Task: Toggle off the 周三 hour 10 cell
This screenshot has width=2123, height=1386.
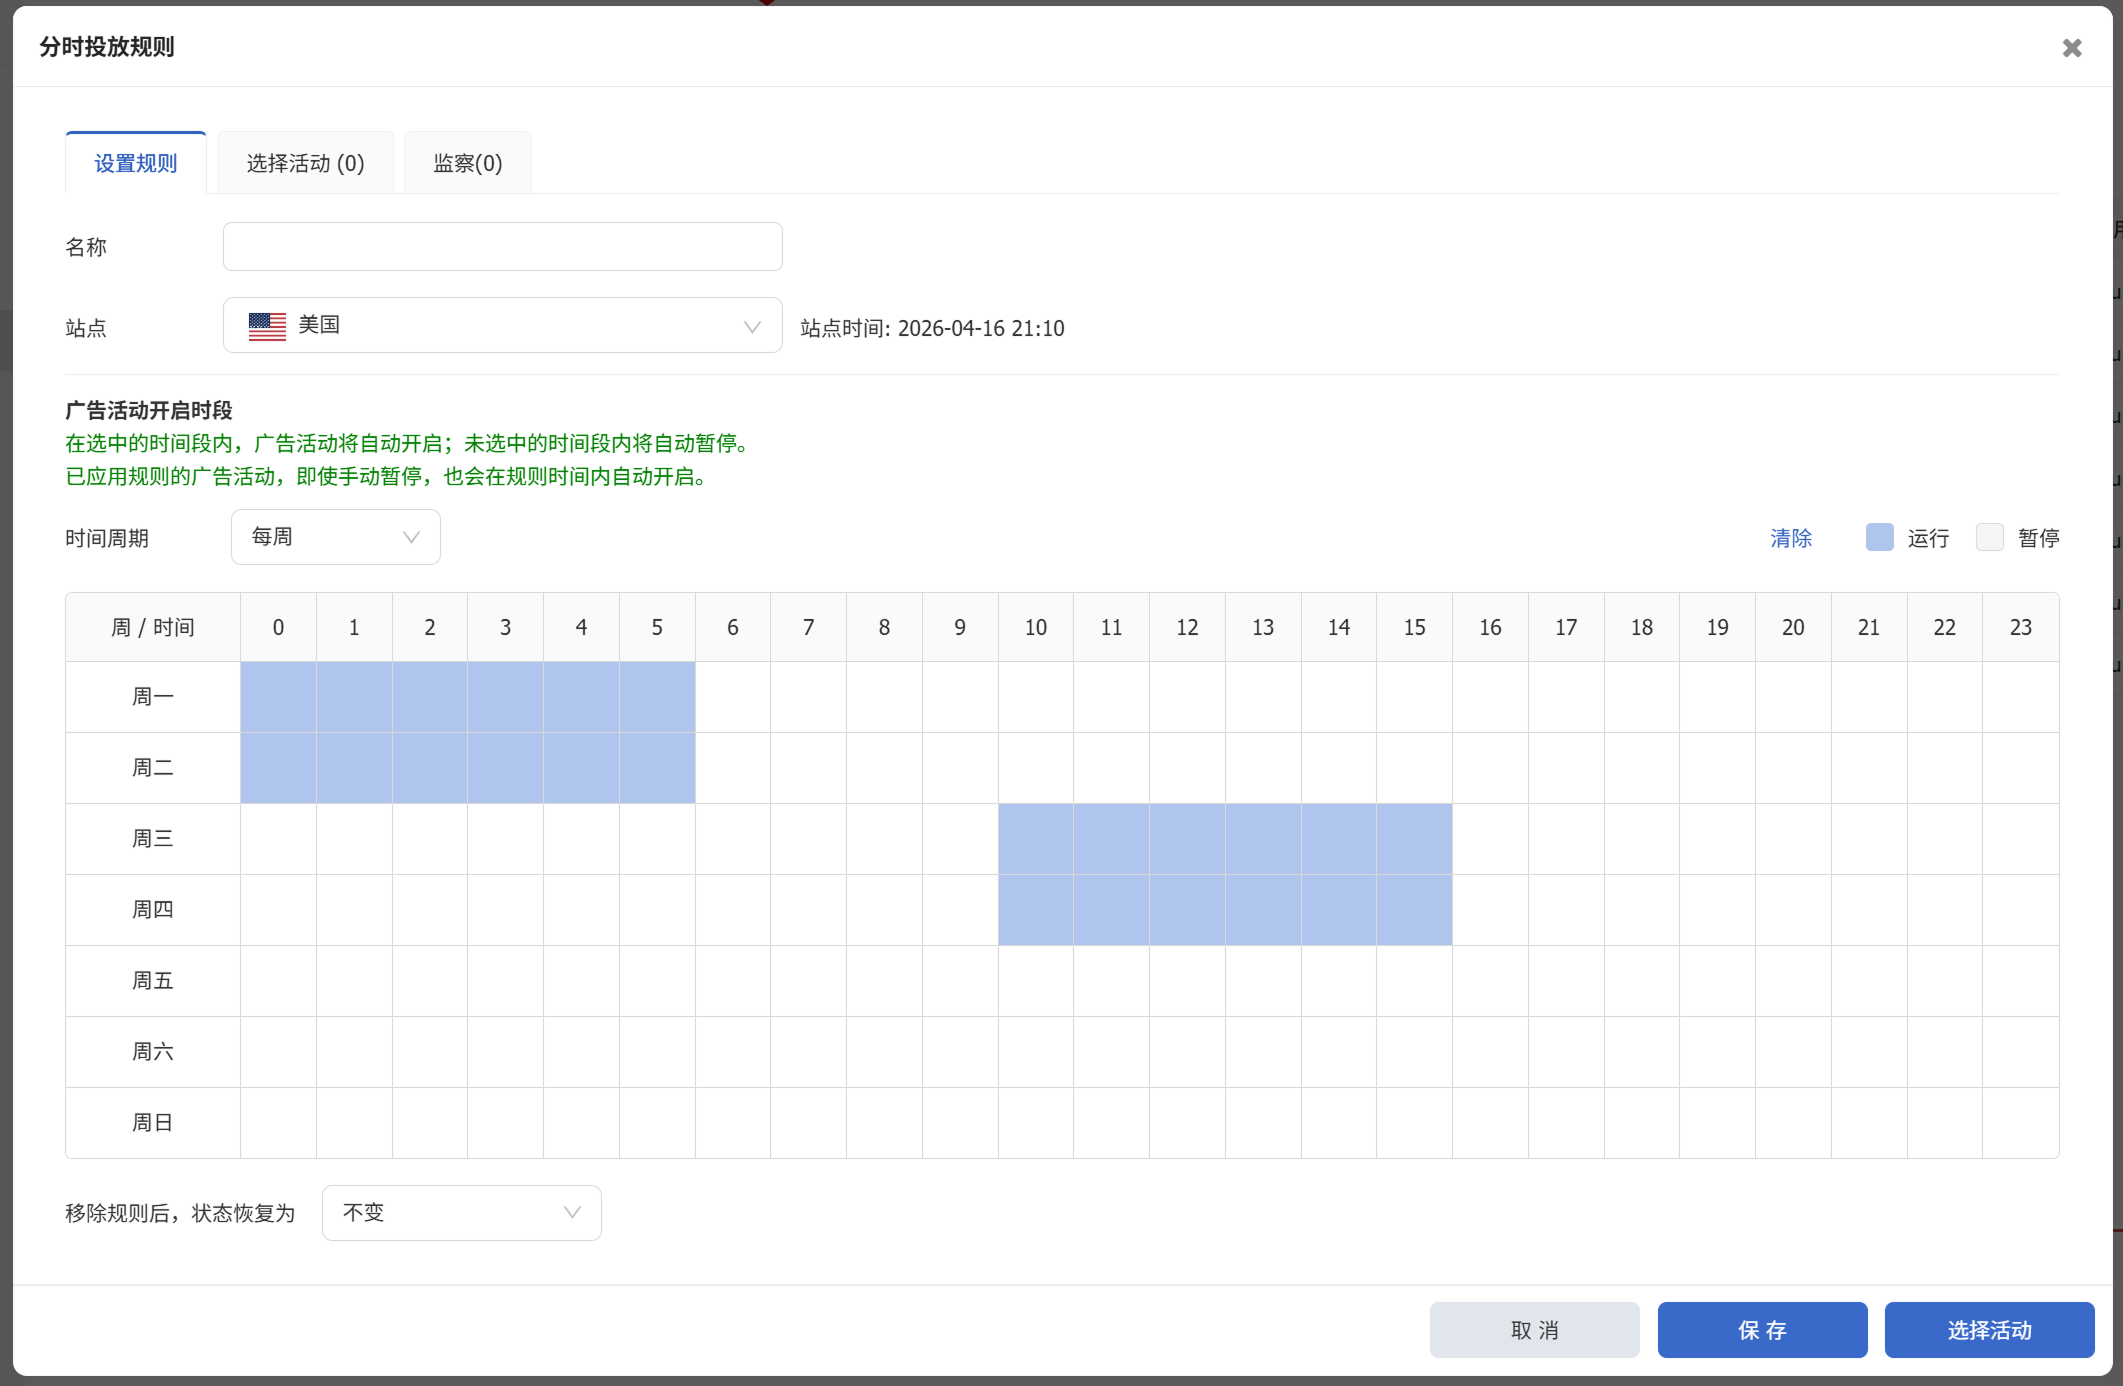Action: [1035, 839]
